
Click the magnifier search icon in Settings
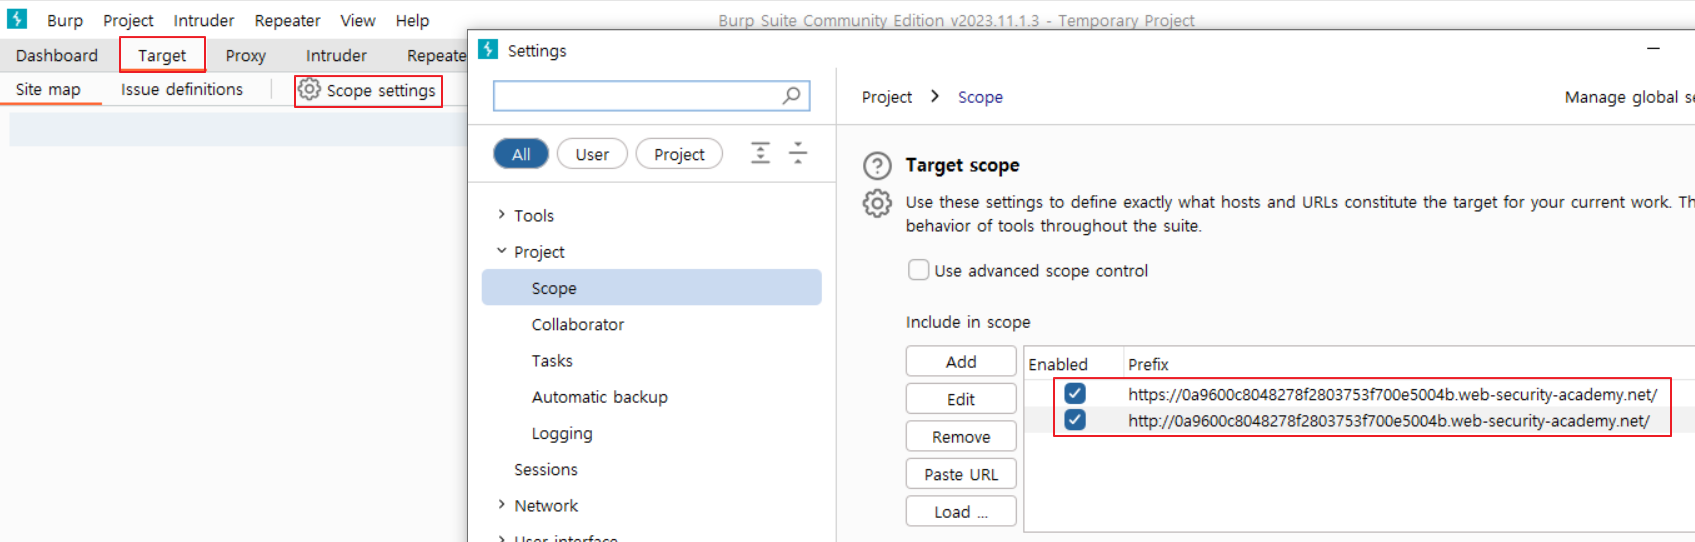791,95
